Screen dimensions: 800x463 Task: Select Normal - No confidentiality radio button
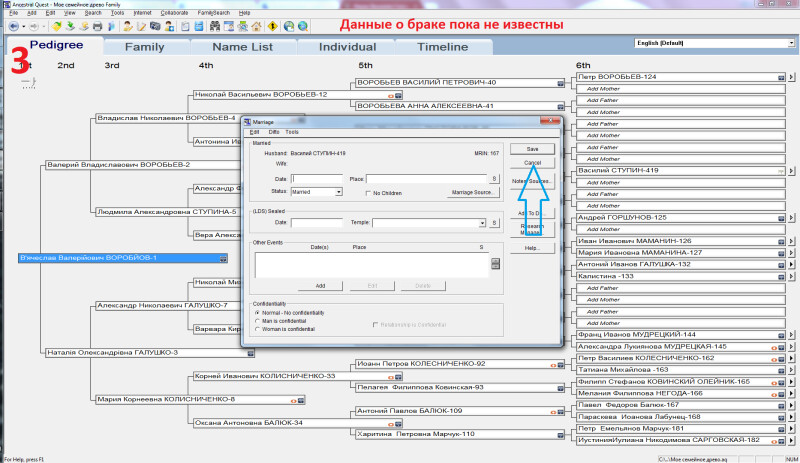(x=257, y=313)
